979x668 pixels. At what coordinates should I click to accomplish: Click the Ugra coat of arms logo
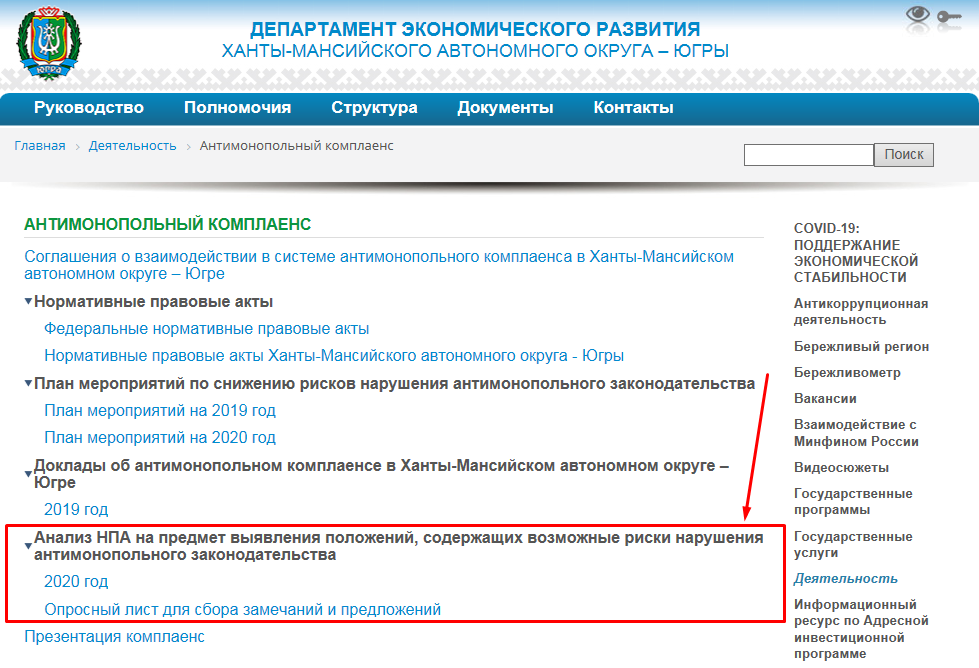point(49,43)
